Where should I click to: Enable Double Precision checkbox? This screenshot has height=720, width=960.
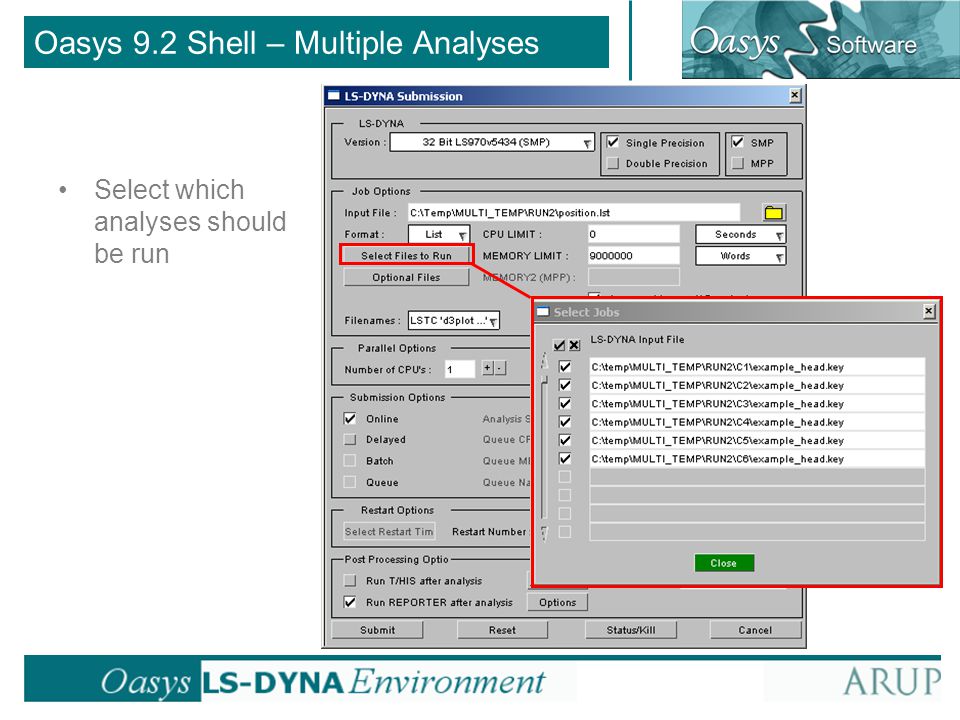[x=613, y=163]
